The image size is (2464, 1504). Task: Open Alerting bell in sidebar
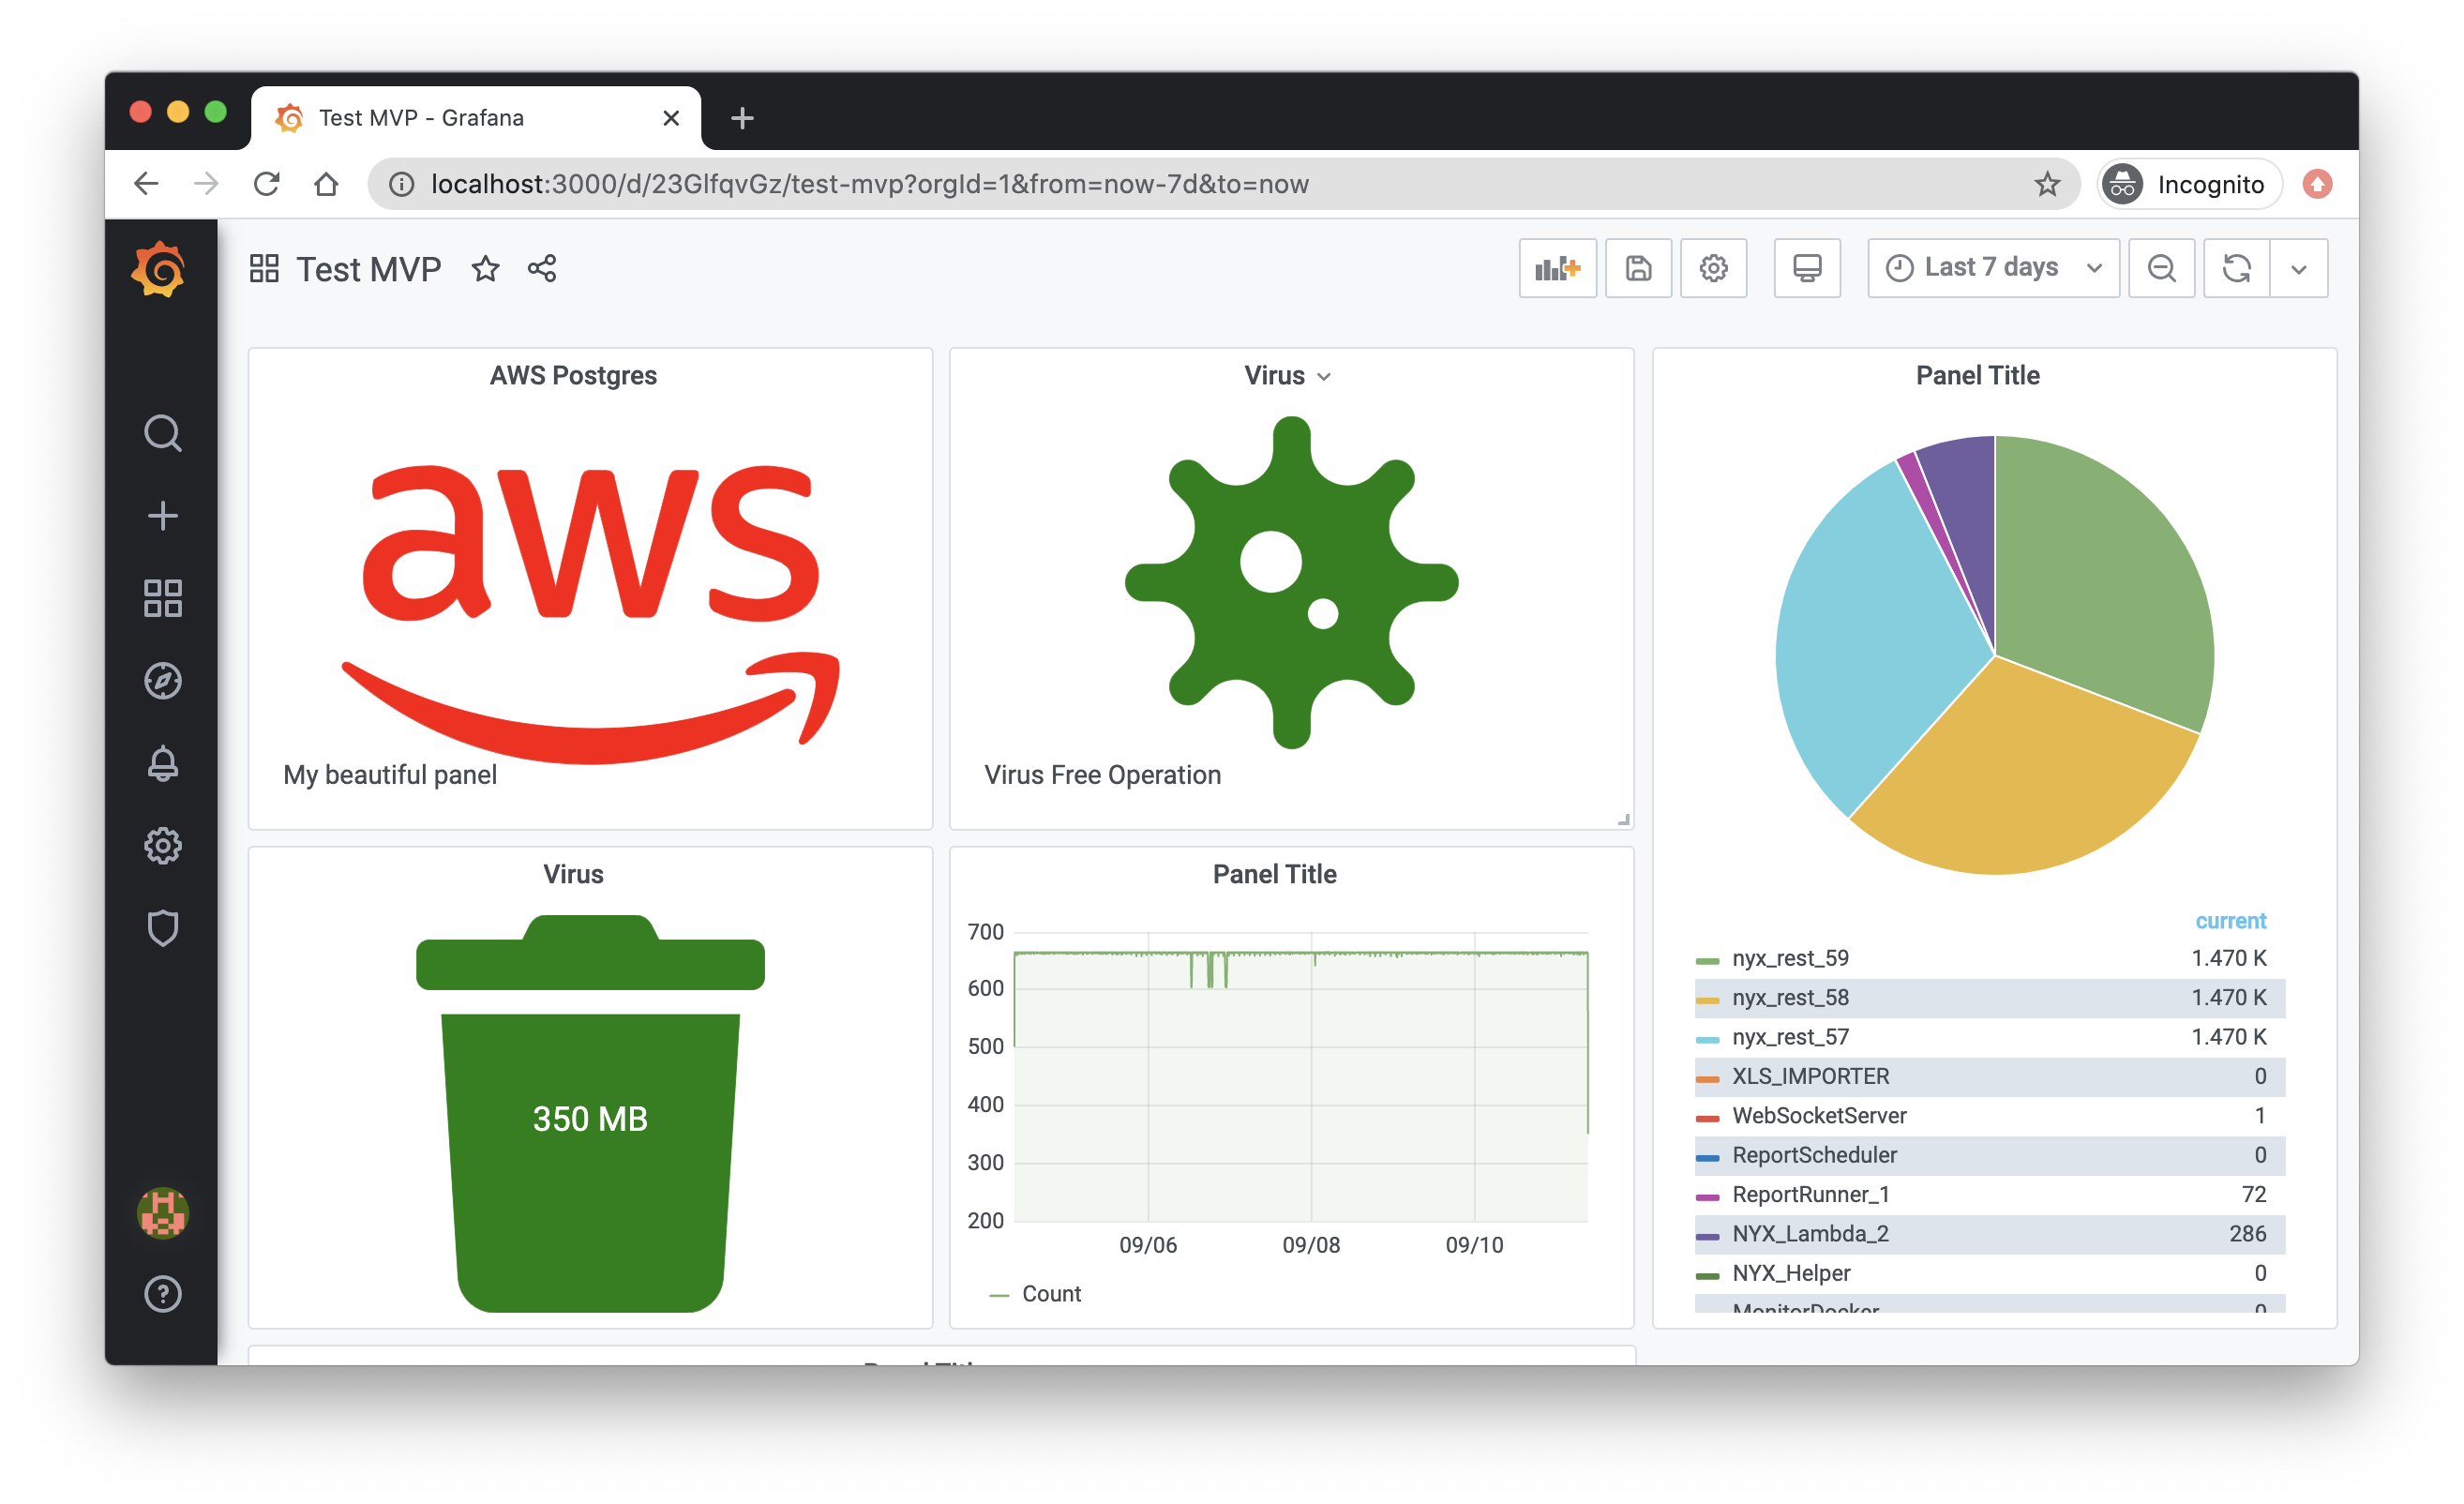[x=162, y=764]
